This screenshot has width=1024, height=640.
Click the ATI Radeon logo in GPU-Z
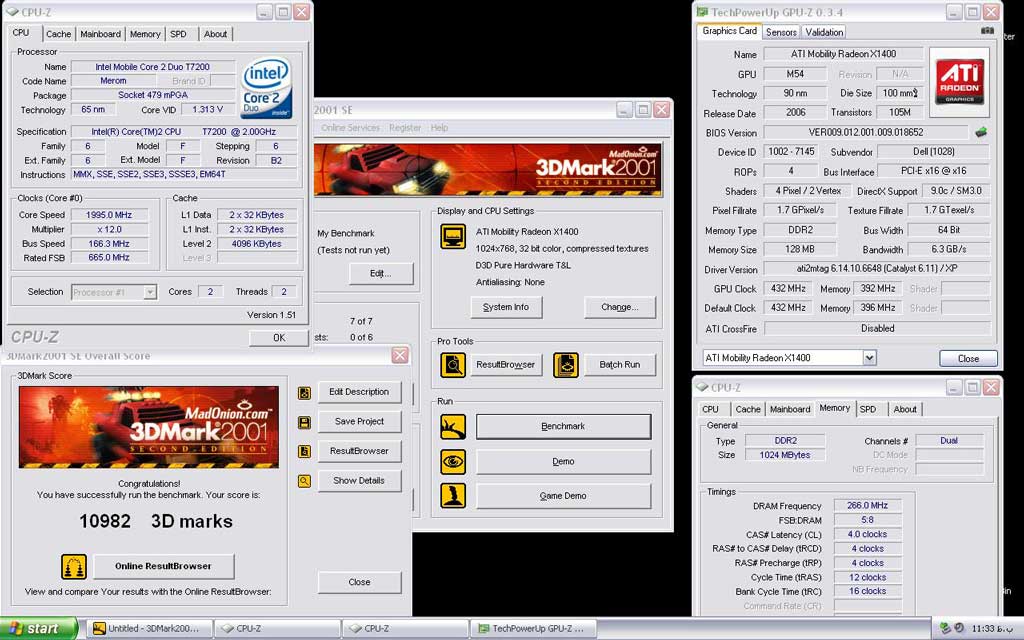959,82
